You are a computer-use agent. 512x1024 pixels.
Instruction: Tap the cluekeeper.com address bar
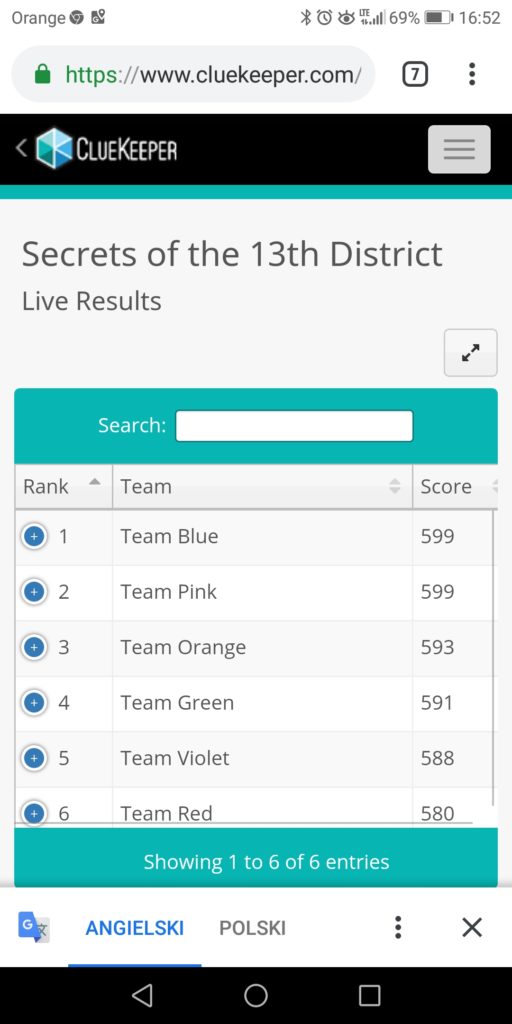pos(194,75)
